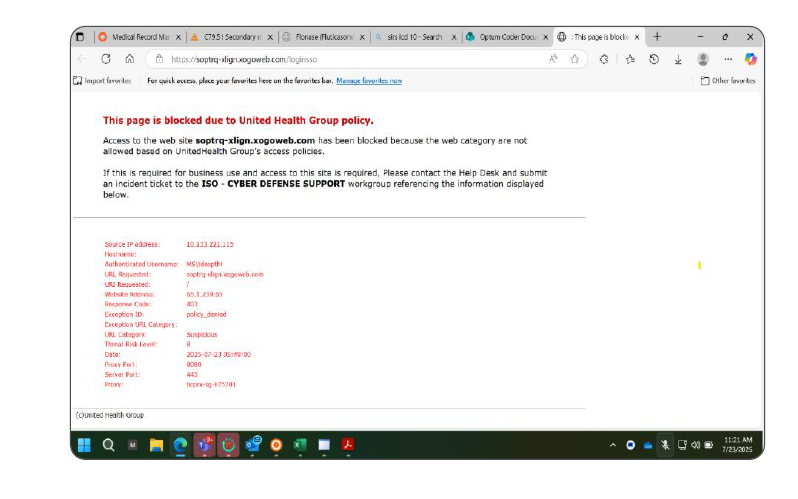
Task: Open a new tab with the plus button
Action: click(x=657, y=37)
